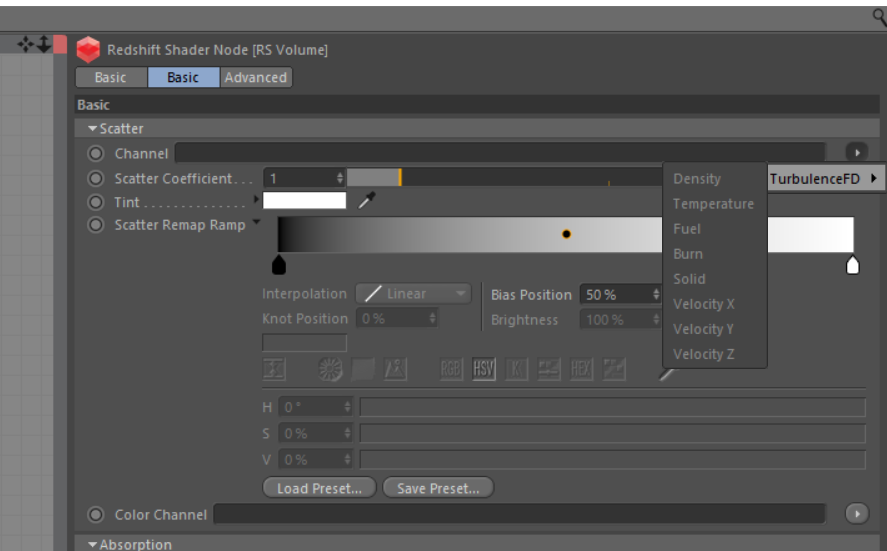The image size is (887, 551).
Task: Click the Redshift red cube node icon
Action: 88,50
